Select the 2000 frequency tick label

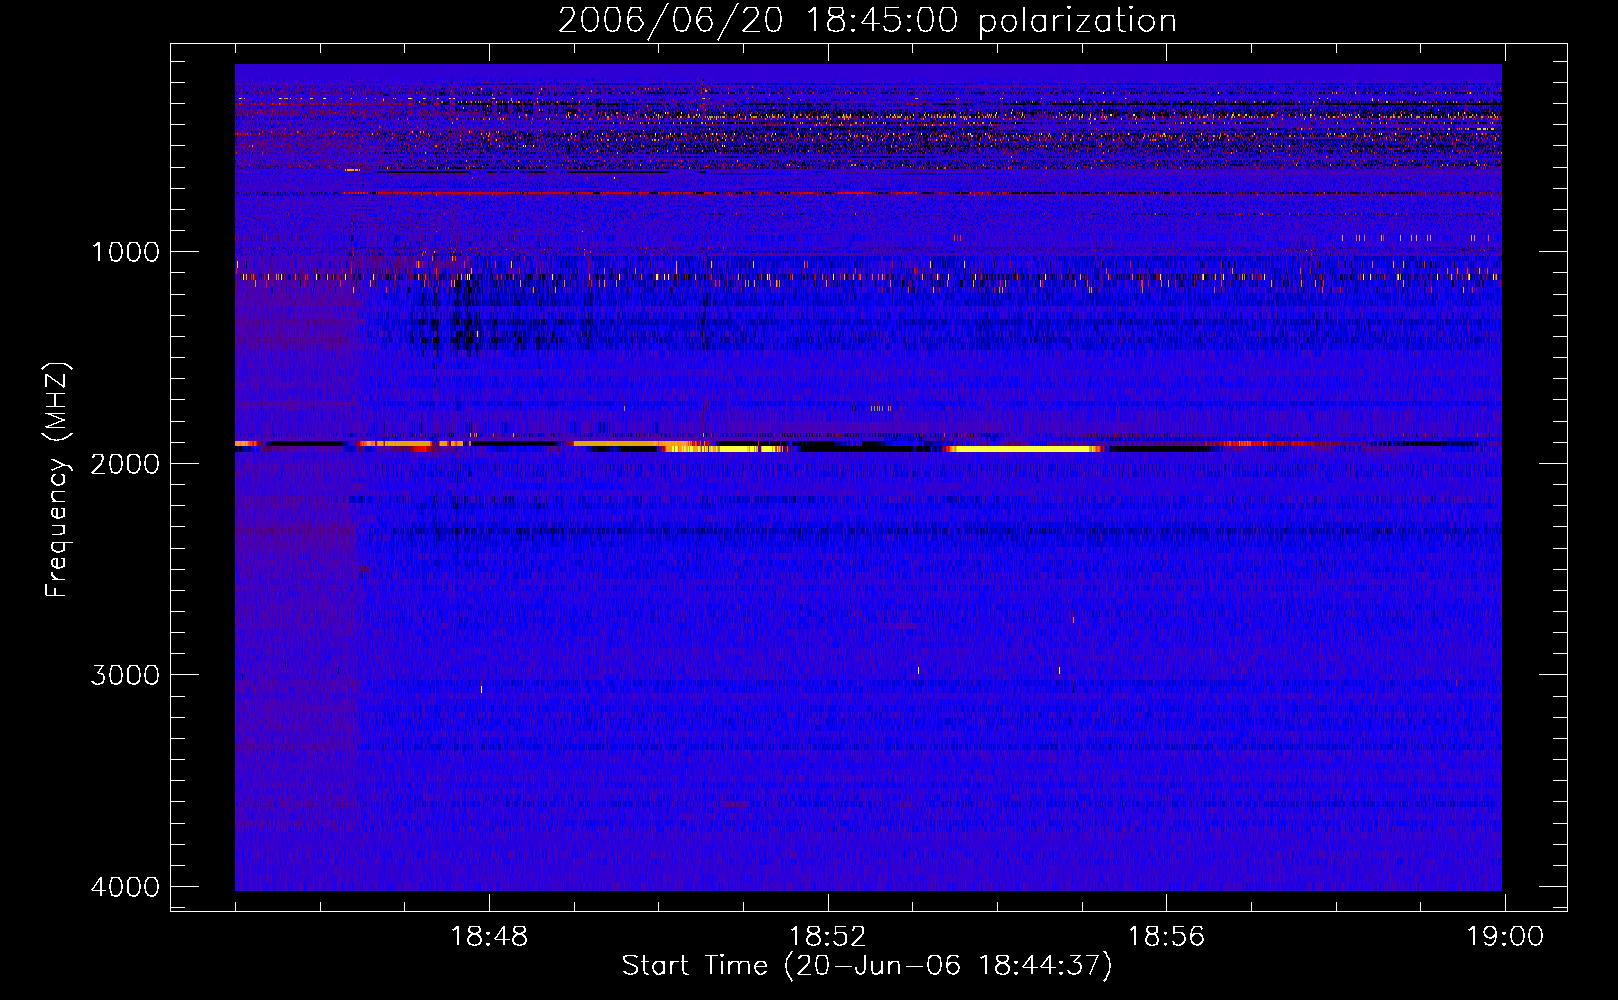[125, 464]
